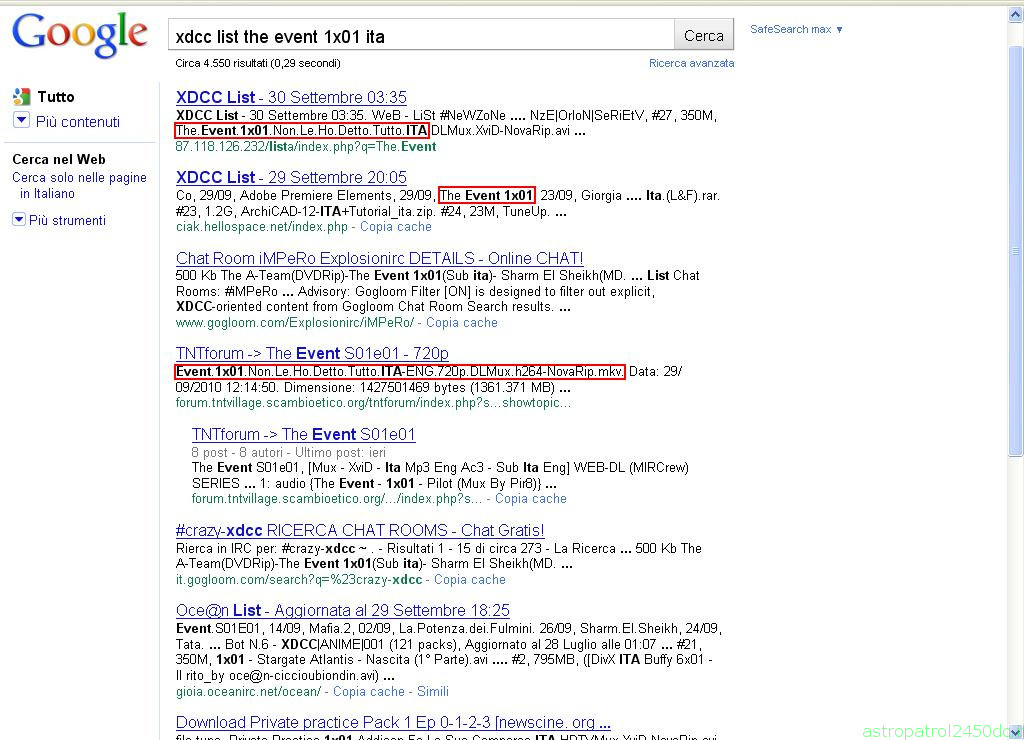Click the Cerca search button

click(703, 36)
